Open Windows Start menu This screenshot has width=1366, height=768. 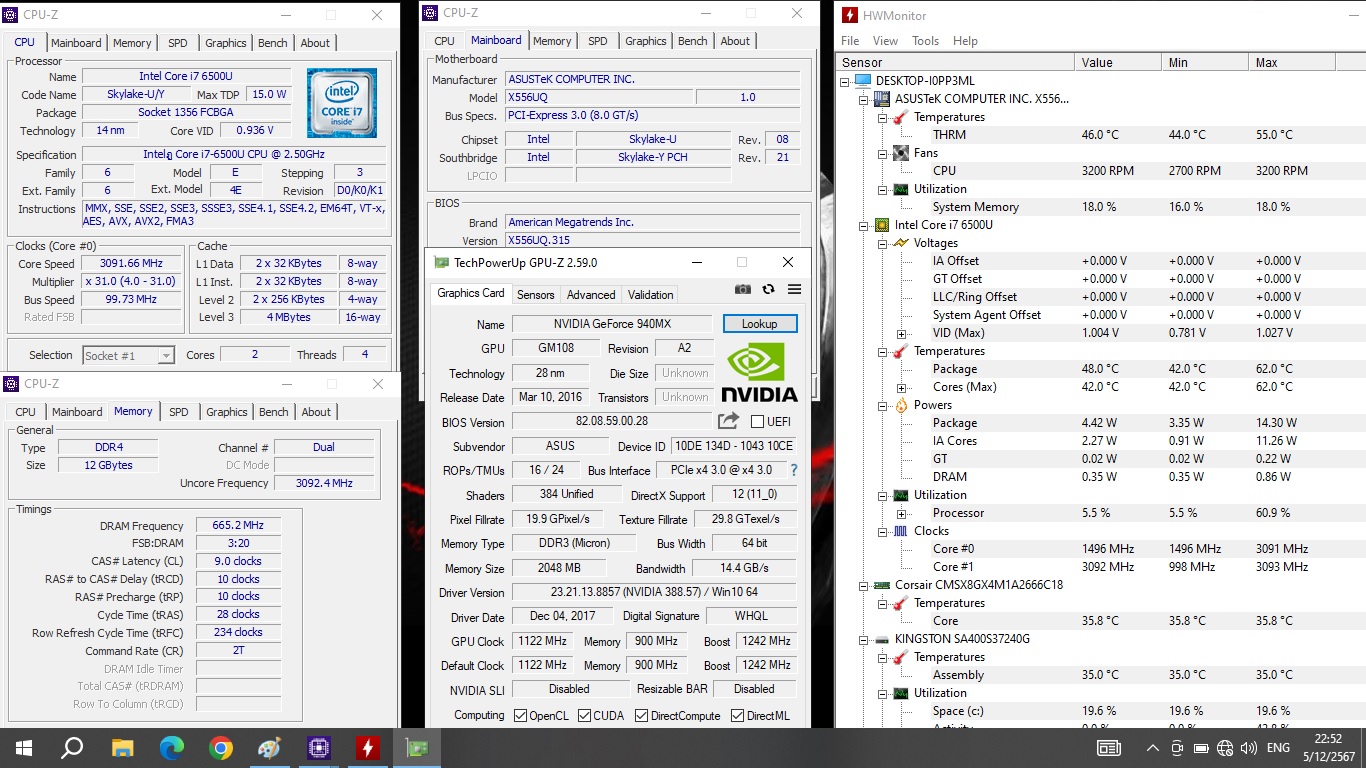tap(24, 748)
